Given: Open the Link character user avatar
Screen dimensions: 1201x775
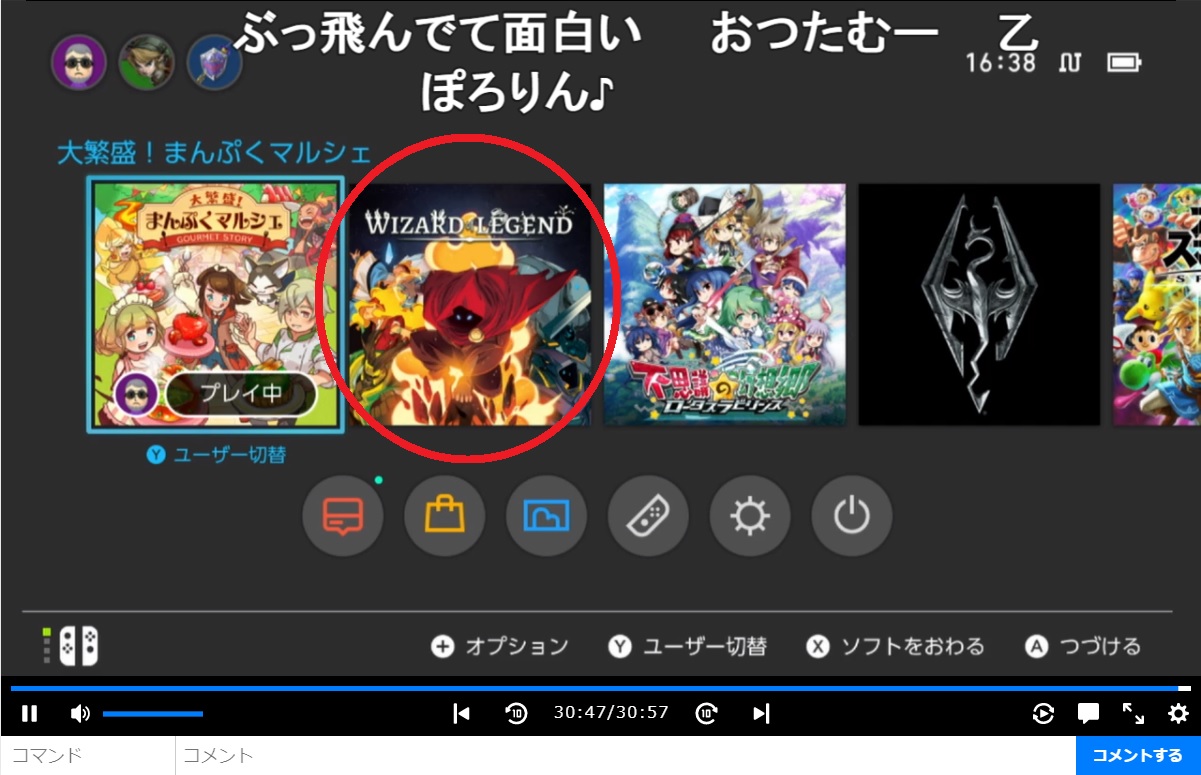Looking at the screenshot, I should [147, 63].
